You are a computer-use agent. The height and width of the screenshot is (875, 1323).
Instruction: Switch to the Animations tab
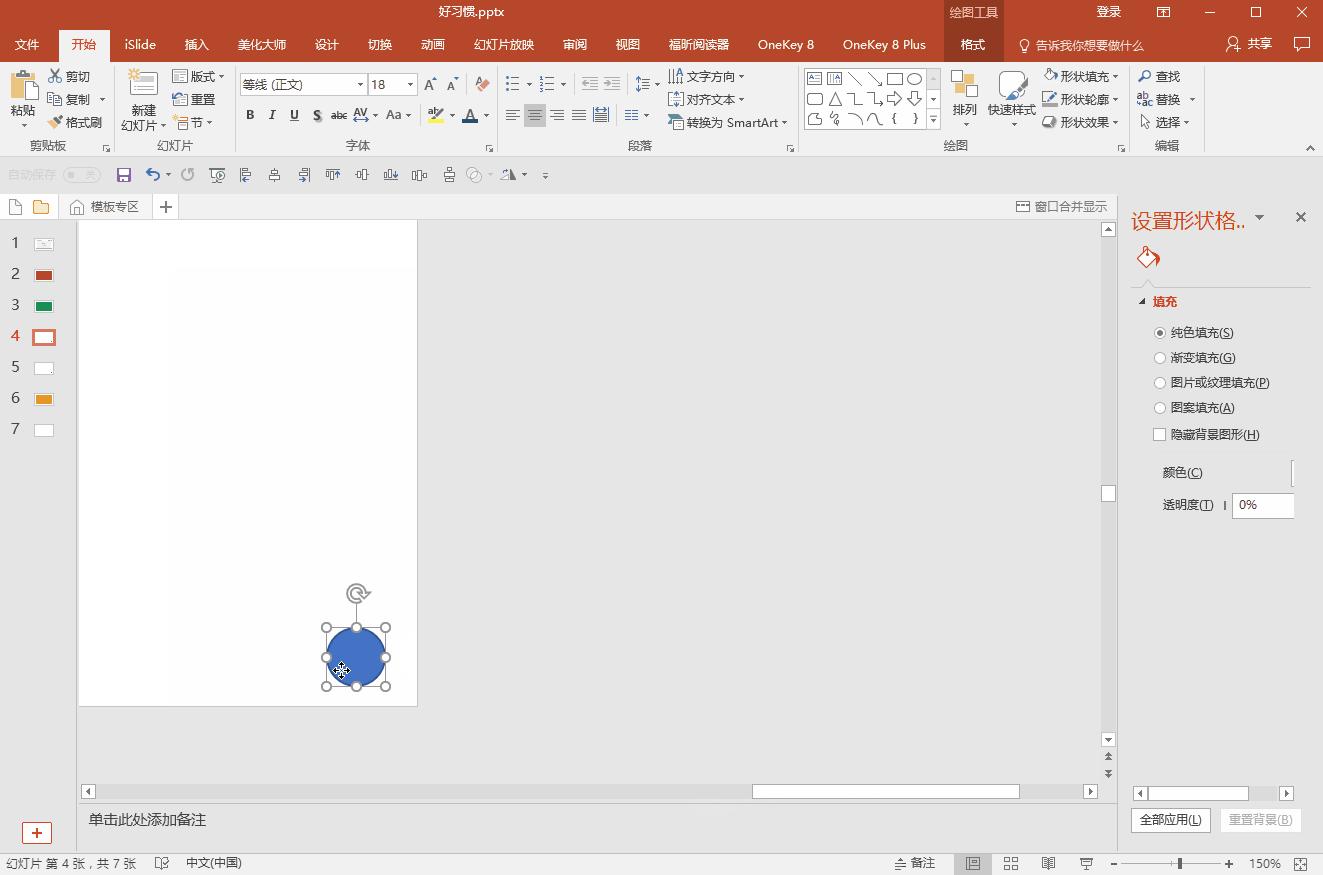(x=432, y=45)
